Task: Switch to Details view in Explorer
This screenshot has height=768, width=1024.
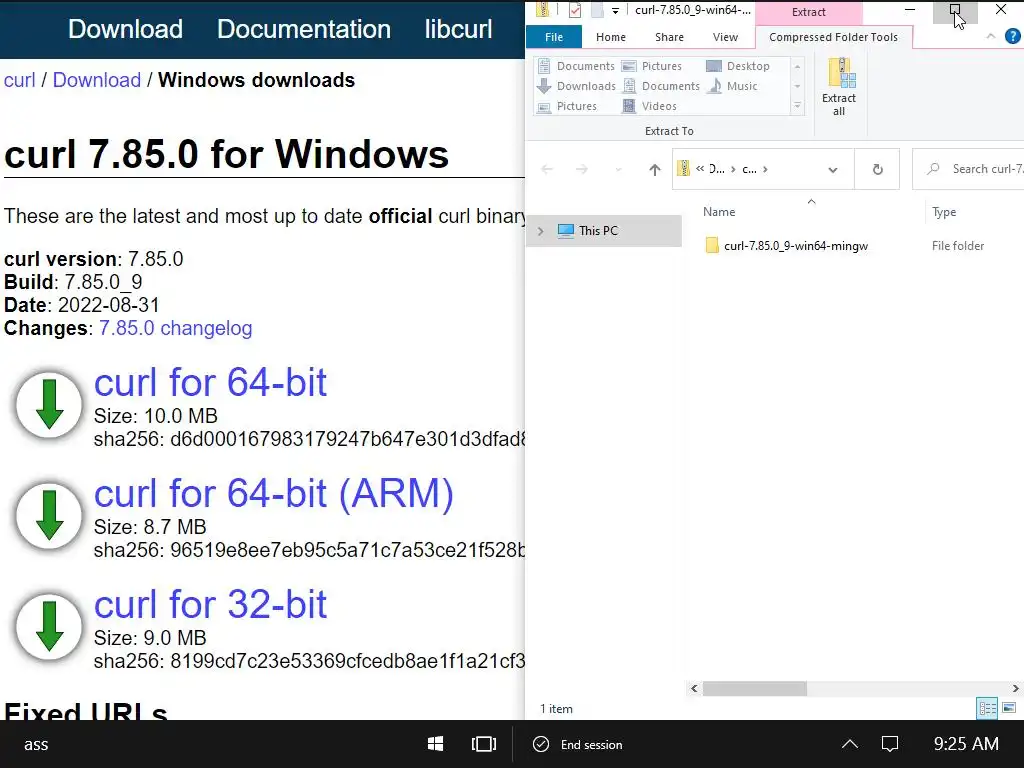Action: (987, 708)
